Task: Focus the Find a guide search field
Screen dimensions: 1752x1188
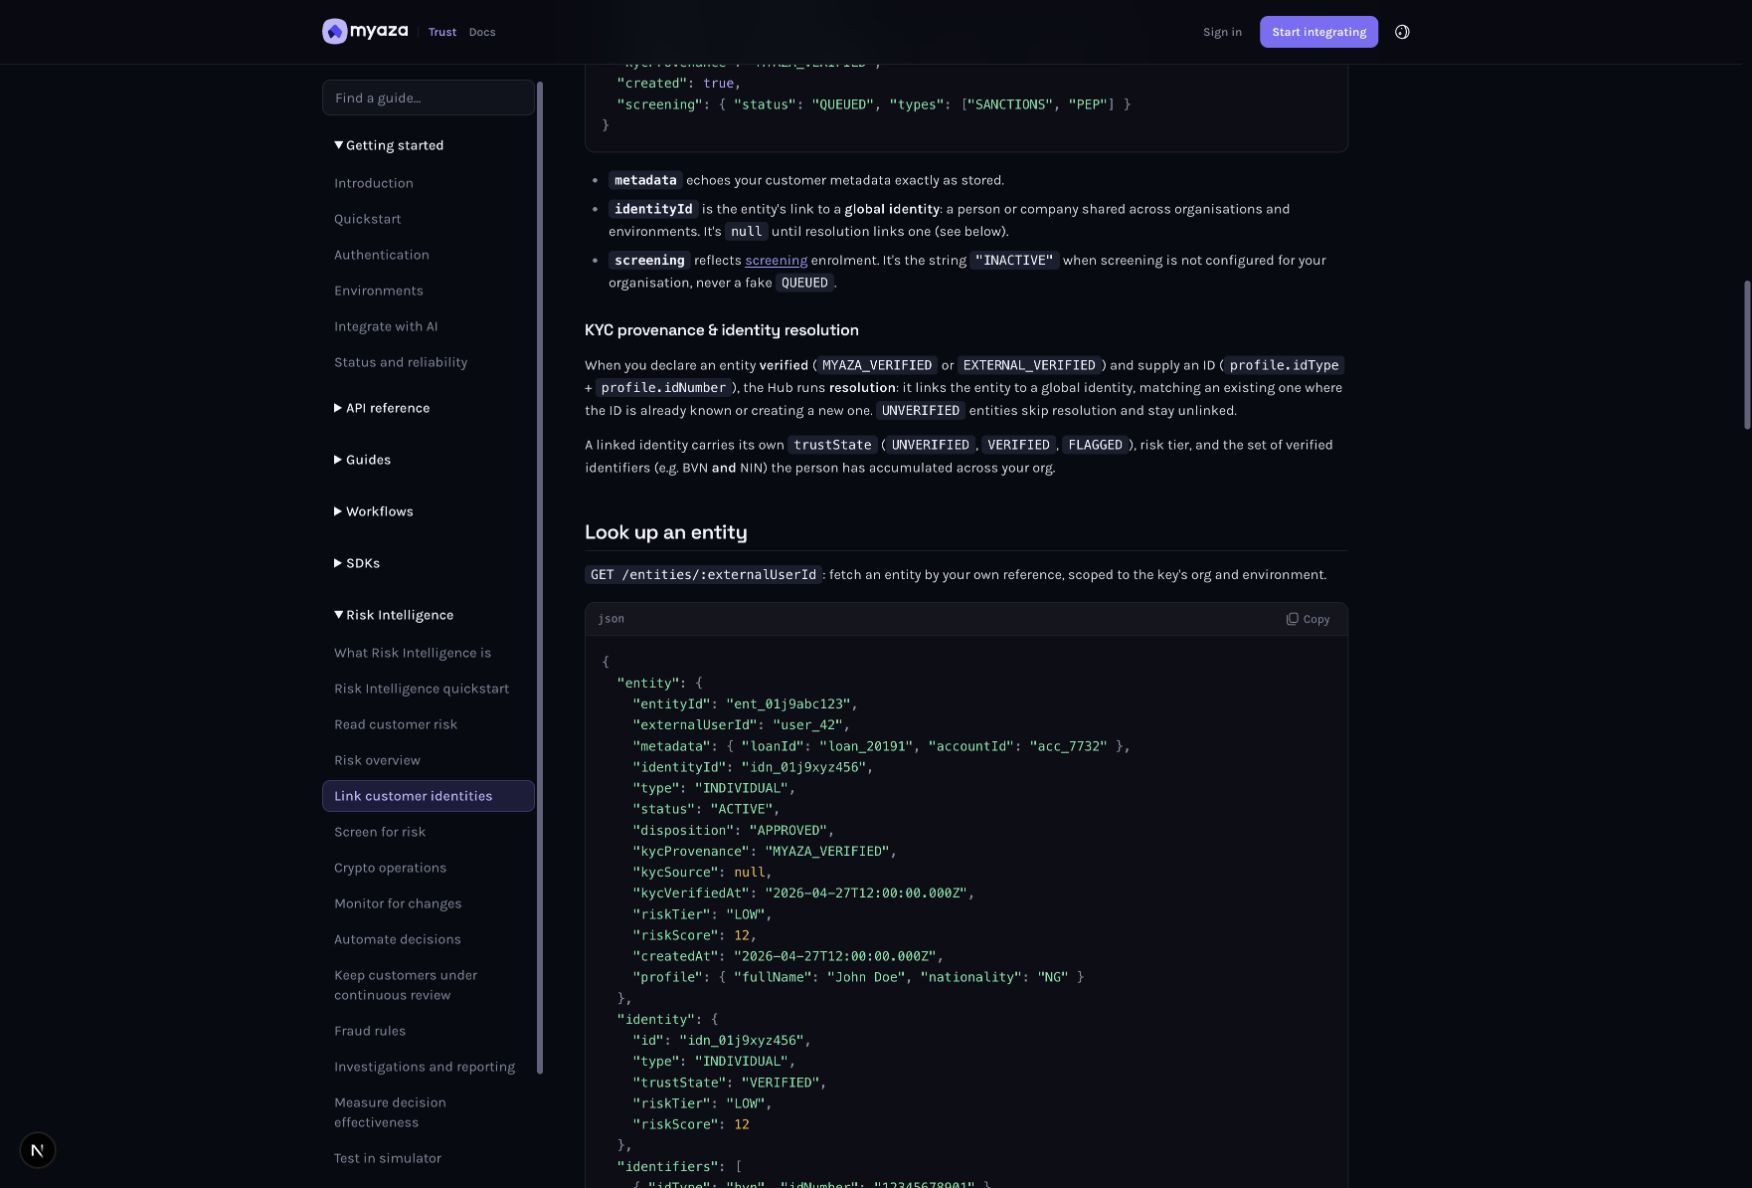Action: click(x=428, y=98)
